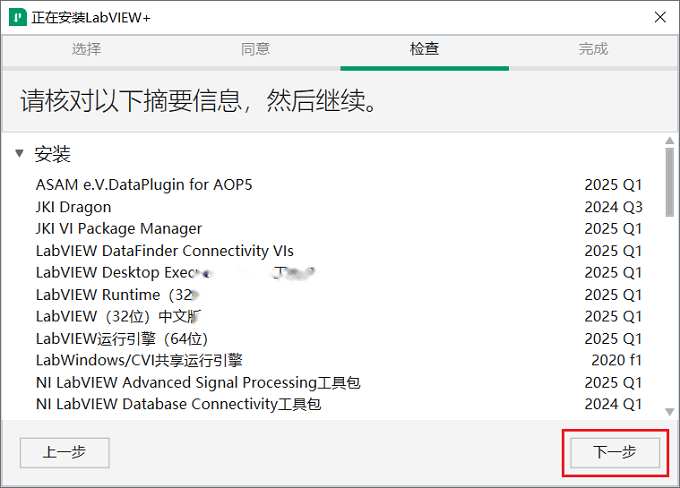Click 2024 Q1 version of Database Connectivity
Viewport: 680px width, 488px height.
point(613,404)
